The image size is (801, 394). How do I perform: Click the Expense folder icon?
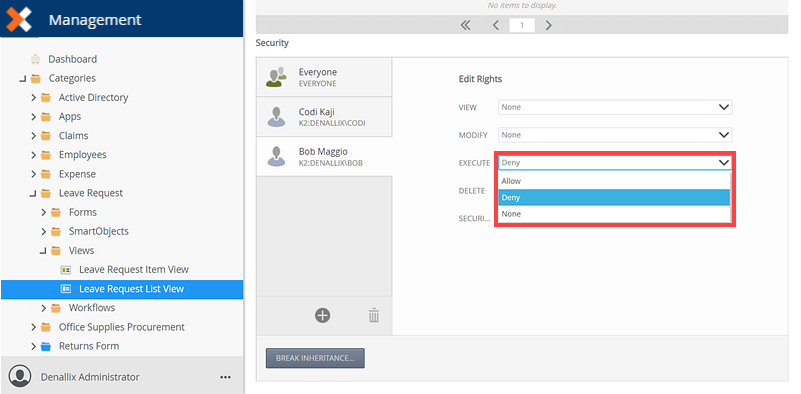[45, 174]
